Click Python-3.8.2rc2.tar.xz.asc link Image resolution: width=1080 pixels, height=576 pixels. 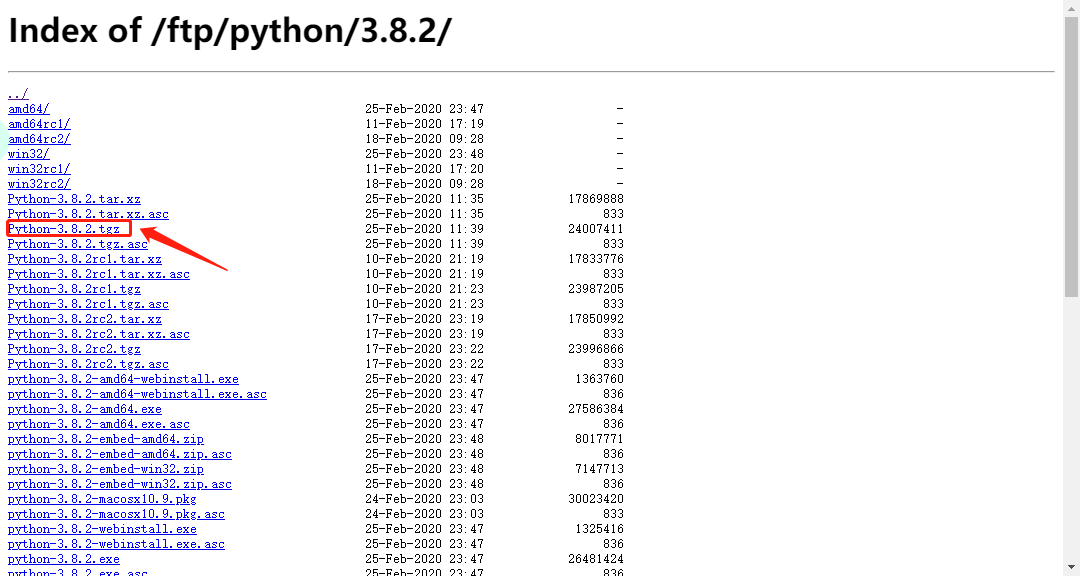click(99, 334)
